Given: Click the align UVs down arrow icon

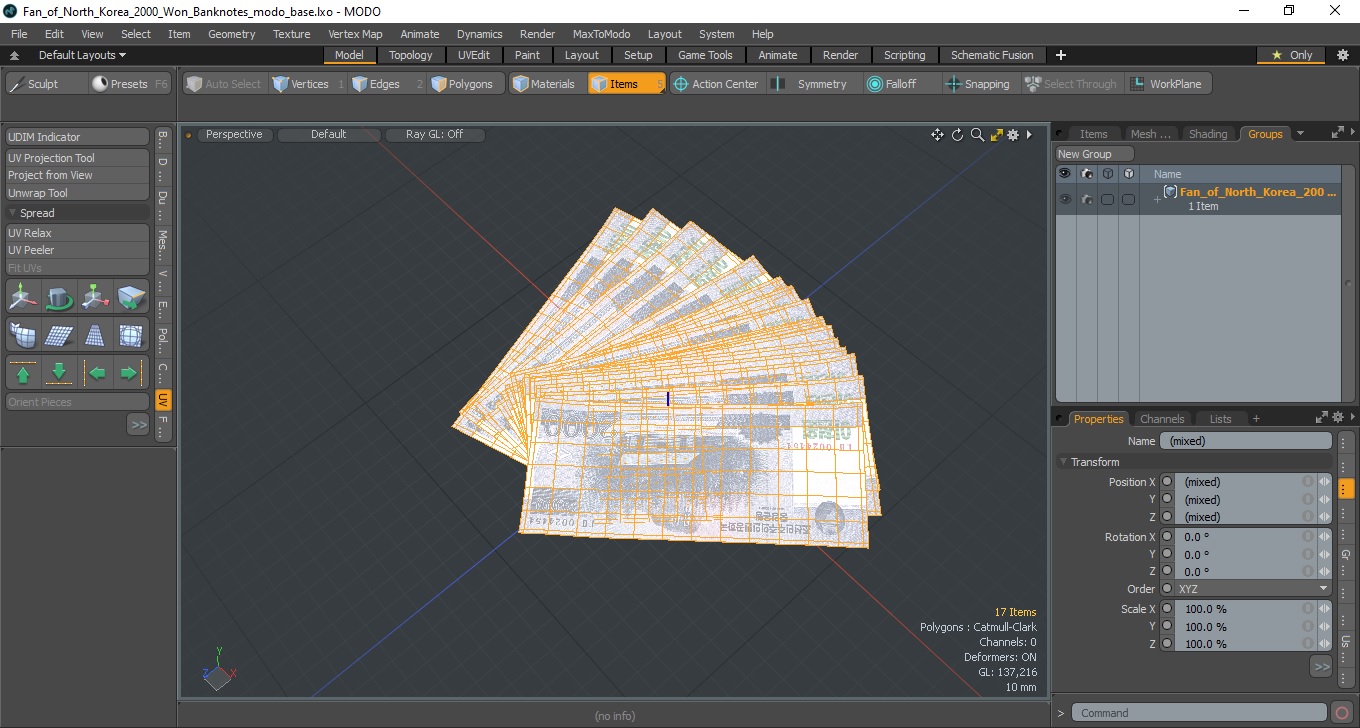Looking at the screenshot, I should tap(60, 373).
